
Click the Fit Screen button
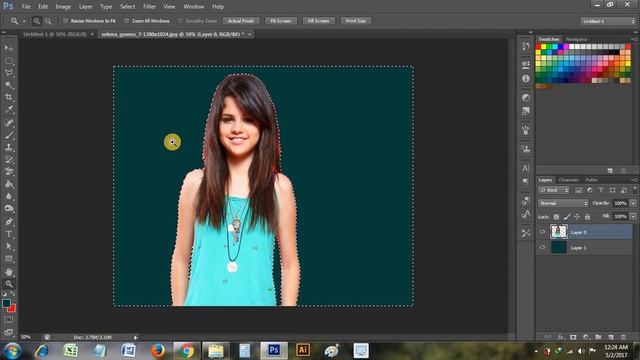click(281, 21)
